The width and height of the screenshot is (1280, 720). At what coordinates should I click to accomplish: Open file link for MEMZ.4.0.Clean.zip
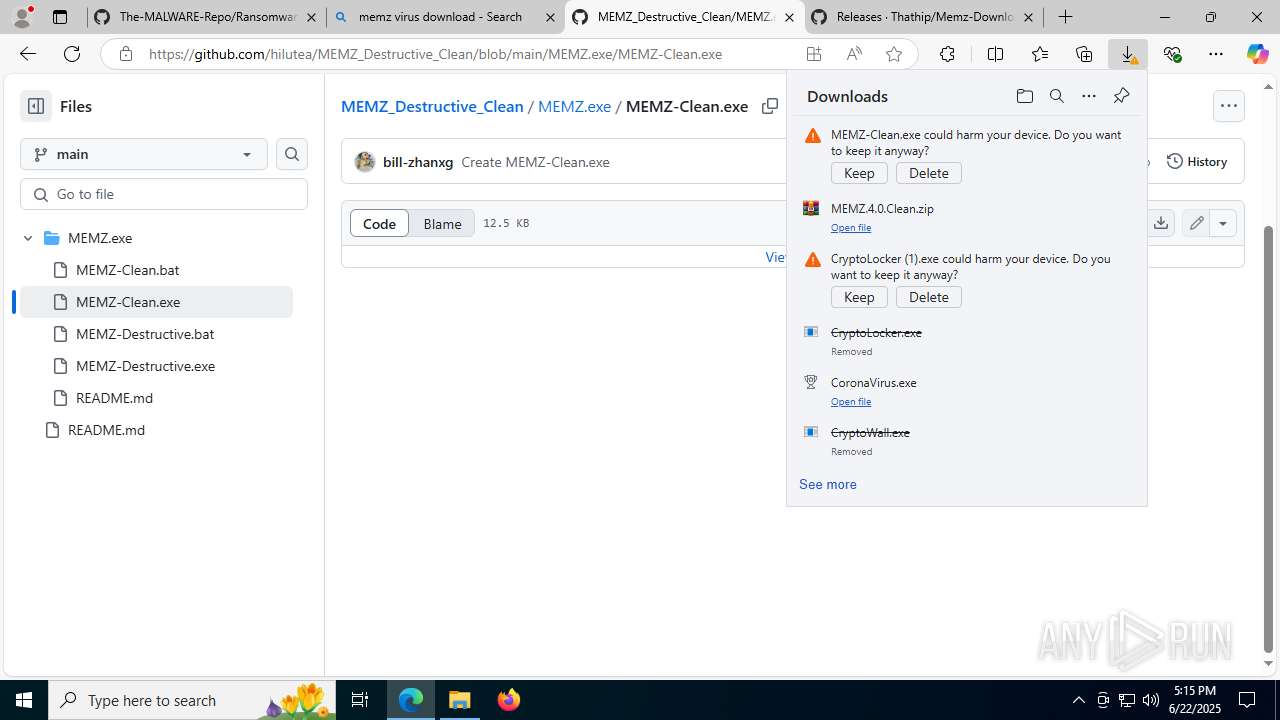[x=851, y=228]
